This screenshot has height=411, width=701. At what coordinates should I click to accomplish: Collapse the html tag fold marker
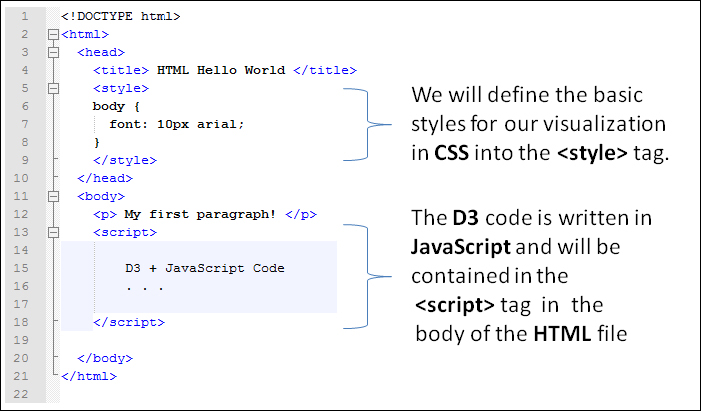pyautogui.click(x=53, y=34)
